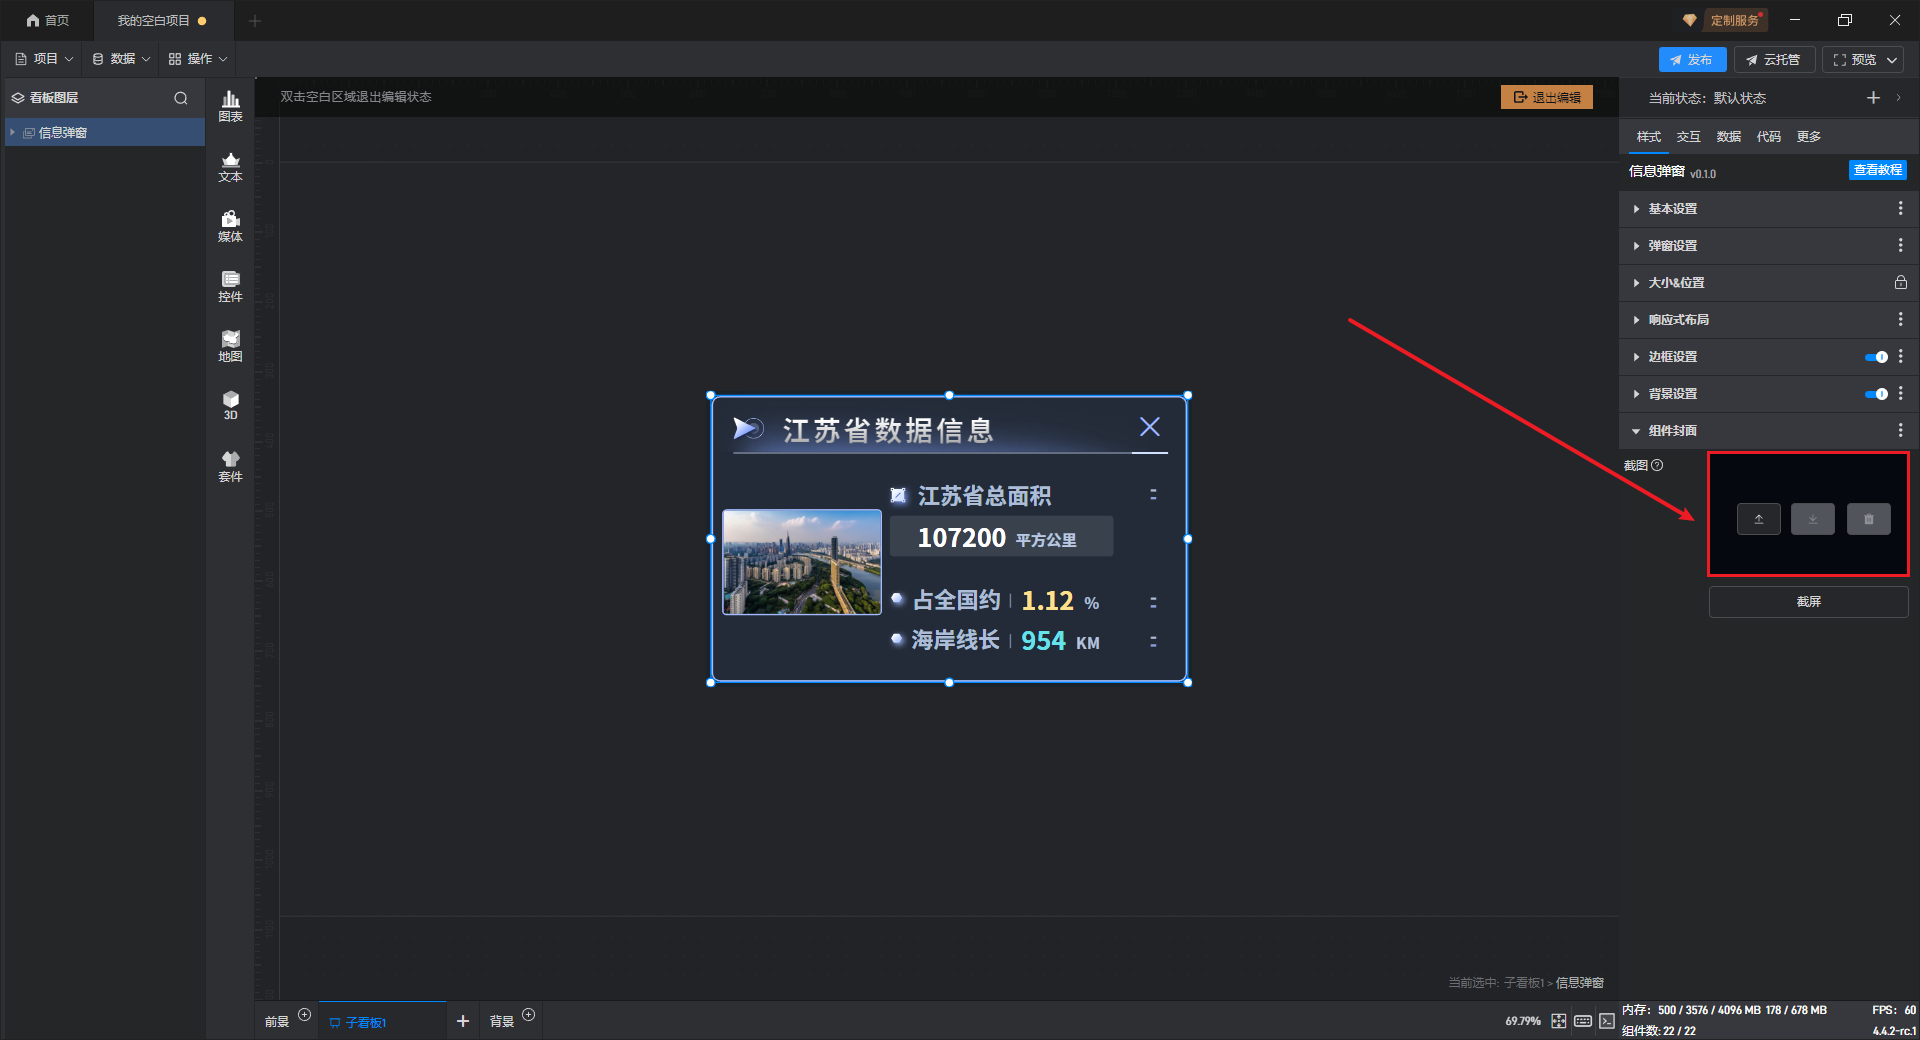Toggle the lock icon on 大小&位置

pos(1901,282)
